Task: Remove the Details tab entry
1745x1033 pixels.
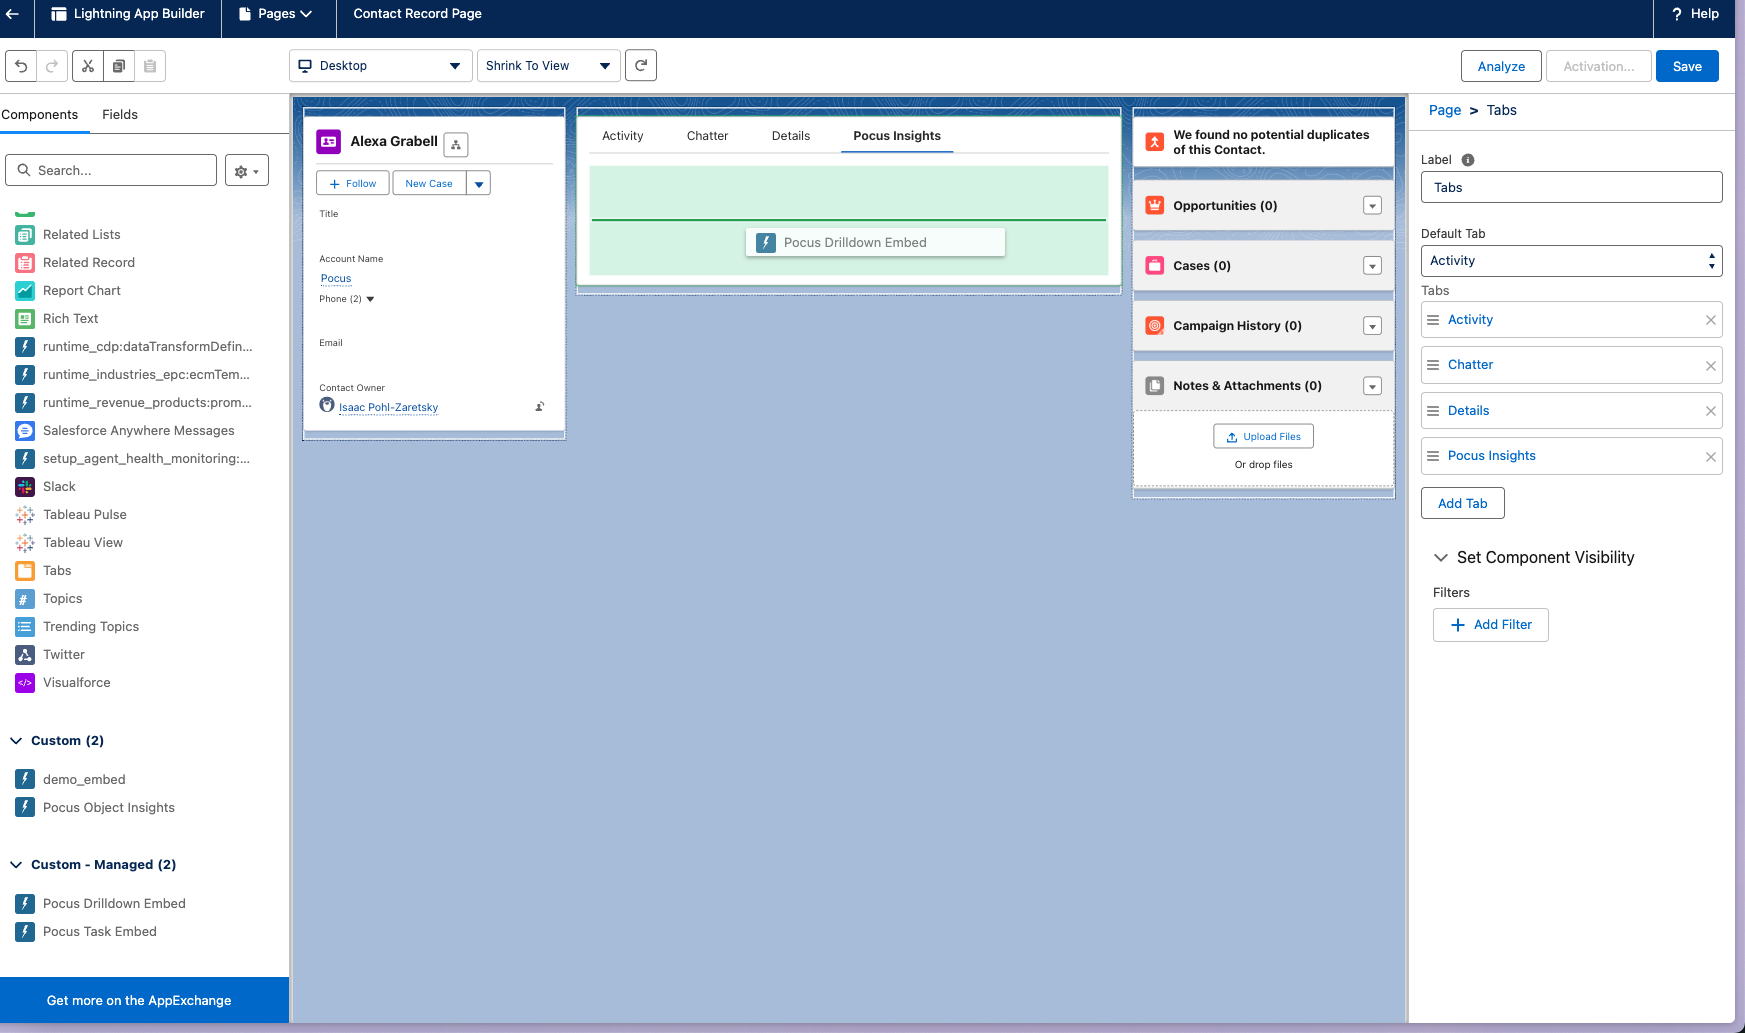Action: [1711, 411]
